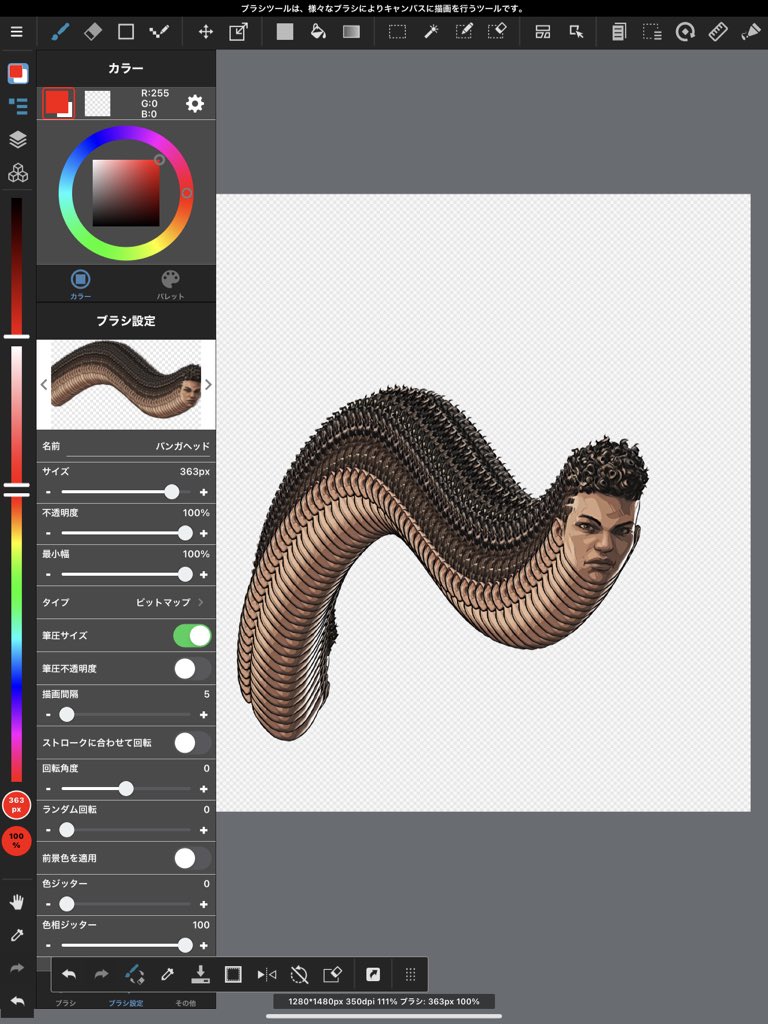768x1024 pixels.
Task: Show next brush preview with right chevron
Action: pyautogui.click(x=208, y=384)
